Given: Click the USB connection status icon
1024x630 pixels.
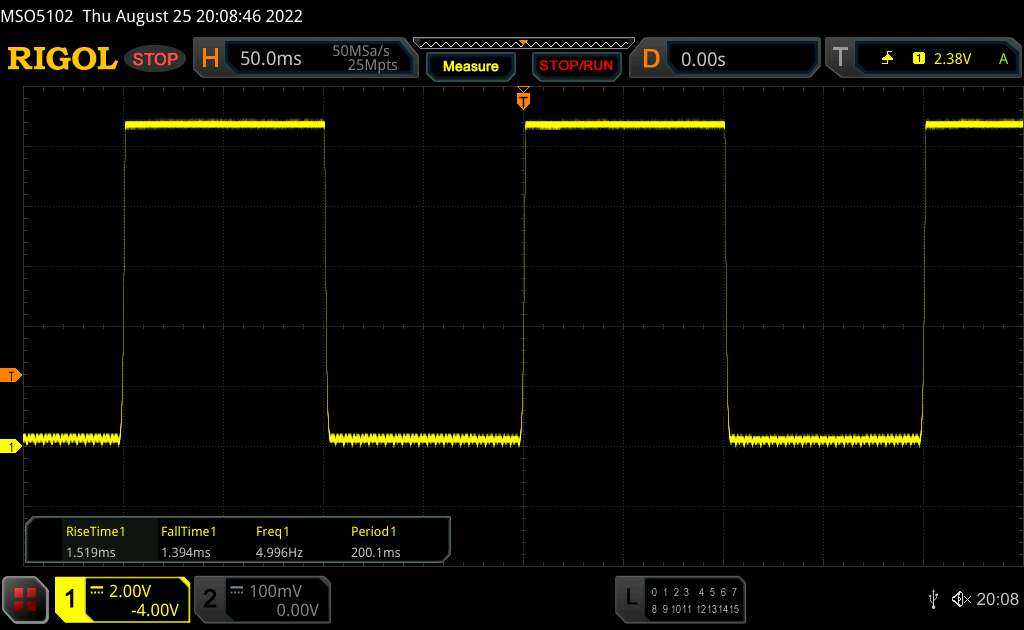Looking at the screenshot, I should [933, 599].
